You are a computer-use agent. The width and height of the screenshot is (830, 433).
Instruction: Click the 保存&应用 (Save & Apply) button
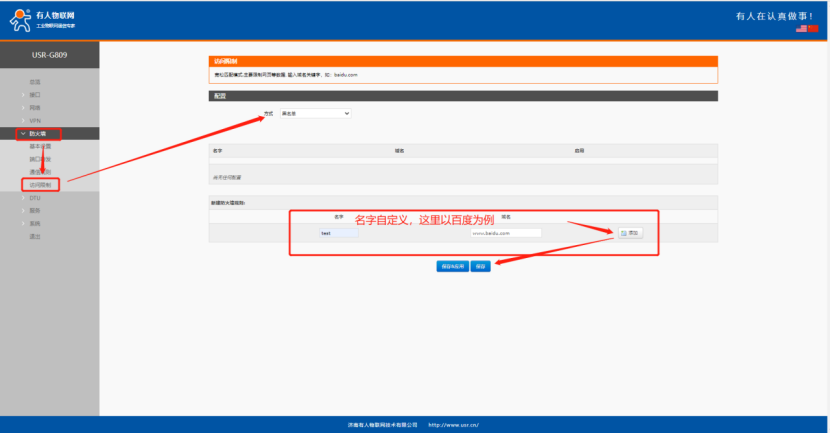point(452,267)
